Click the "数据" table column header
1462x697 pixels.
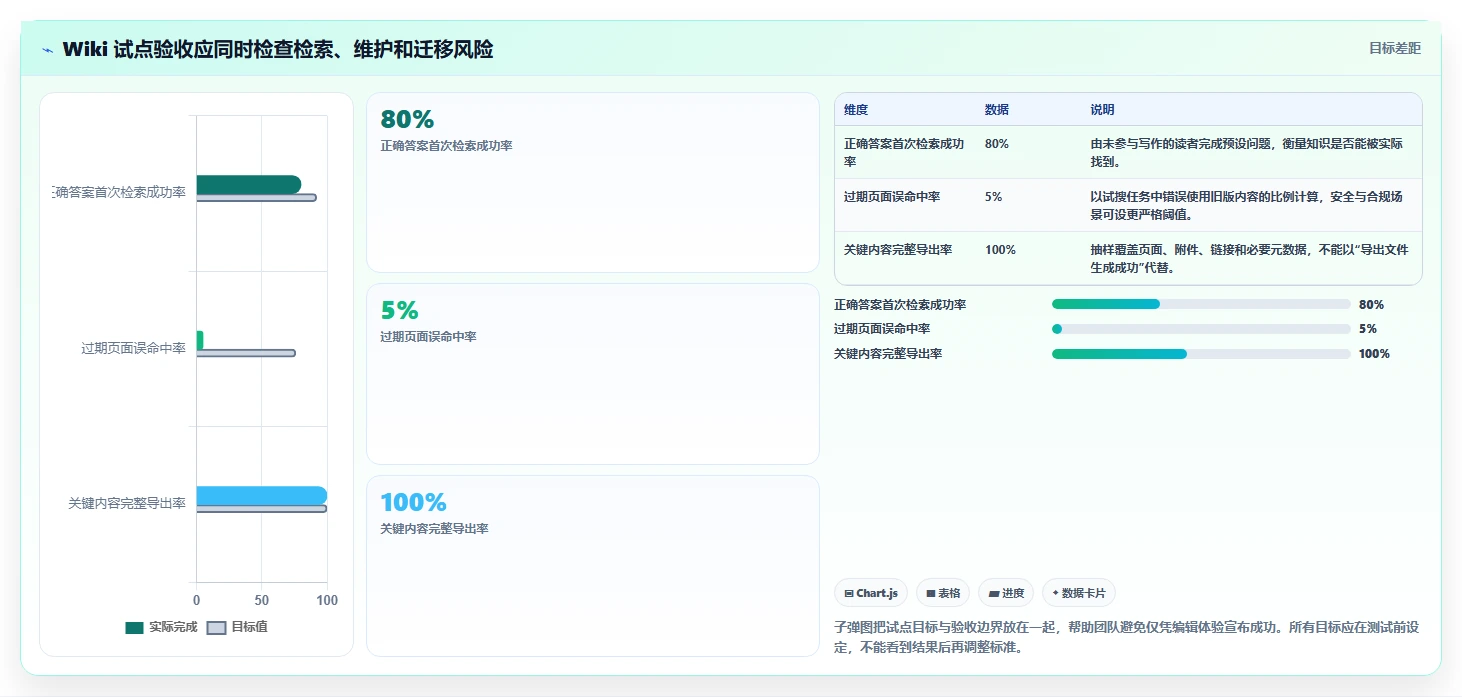point(997,110)
